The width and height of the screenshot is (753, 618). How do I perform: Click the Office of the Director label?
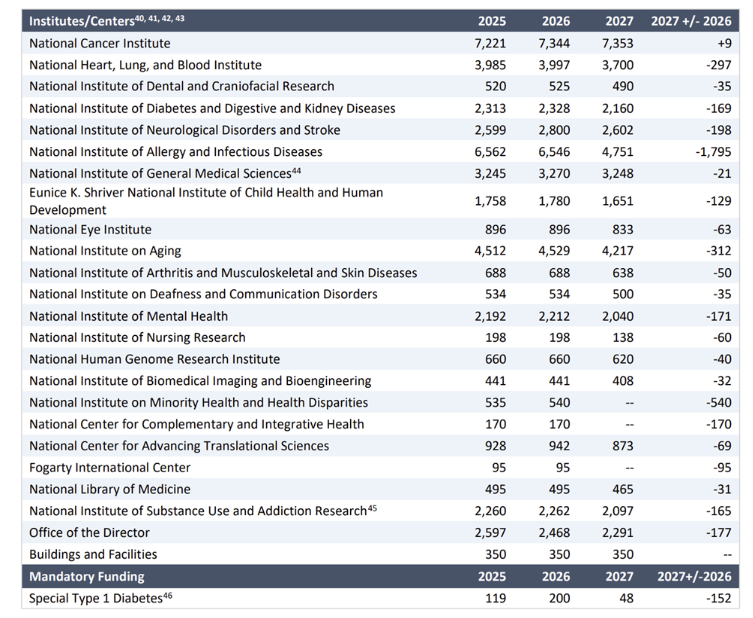point(90,532)
